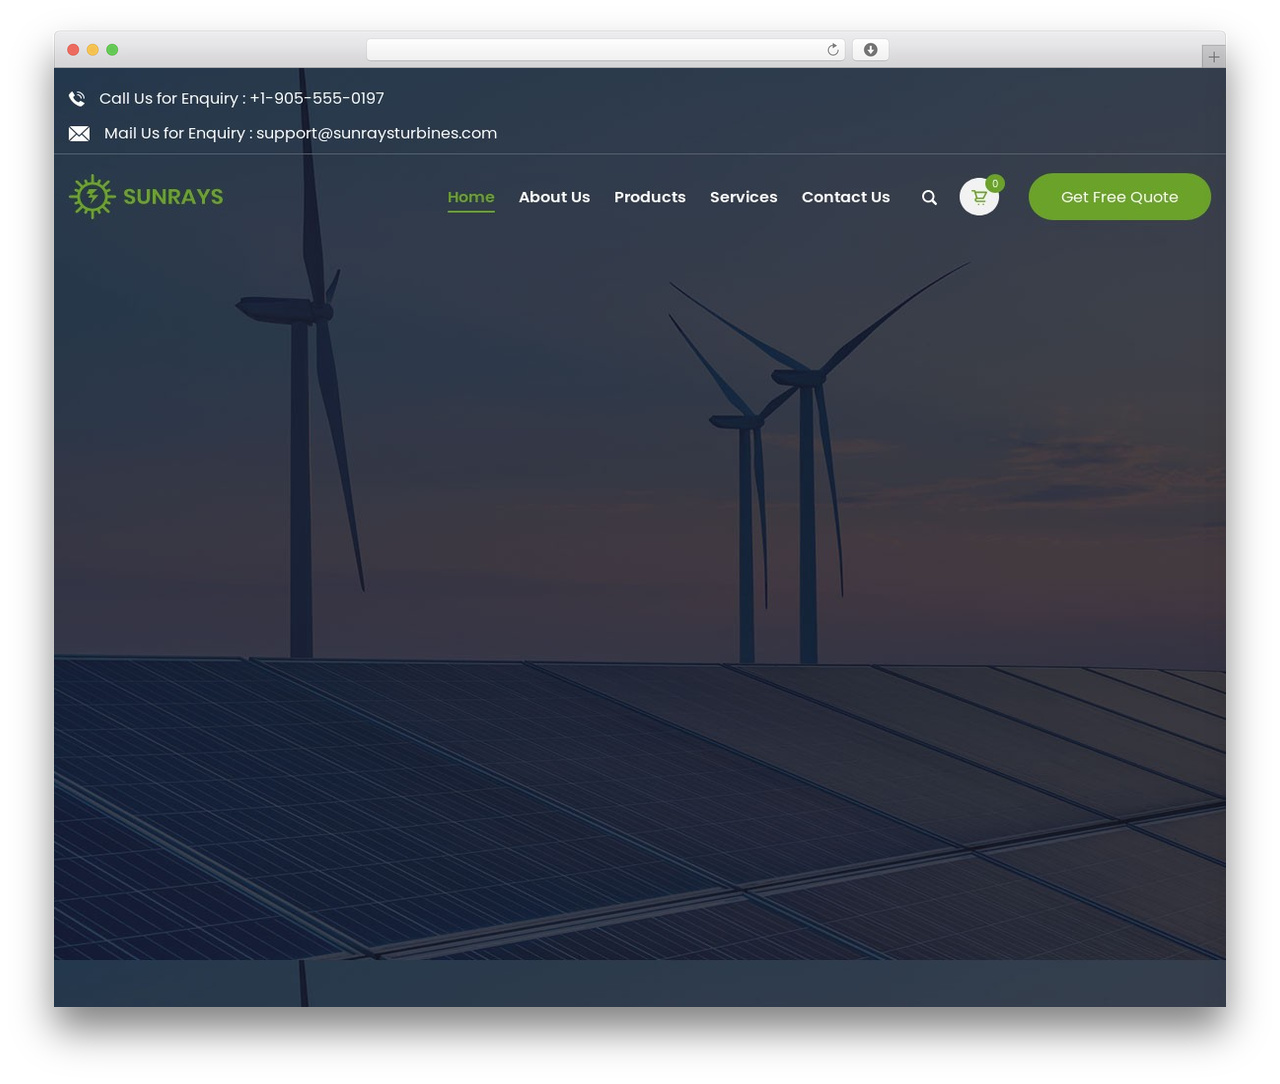This screenshot has width=1280, height=1084.
Task: Maximize the window with the green button
Action: click(112, 50)
